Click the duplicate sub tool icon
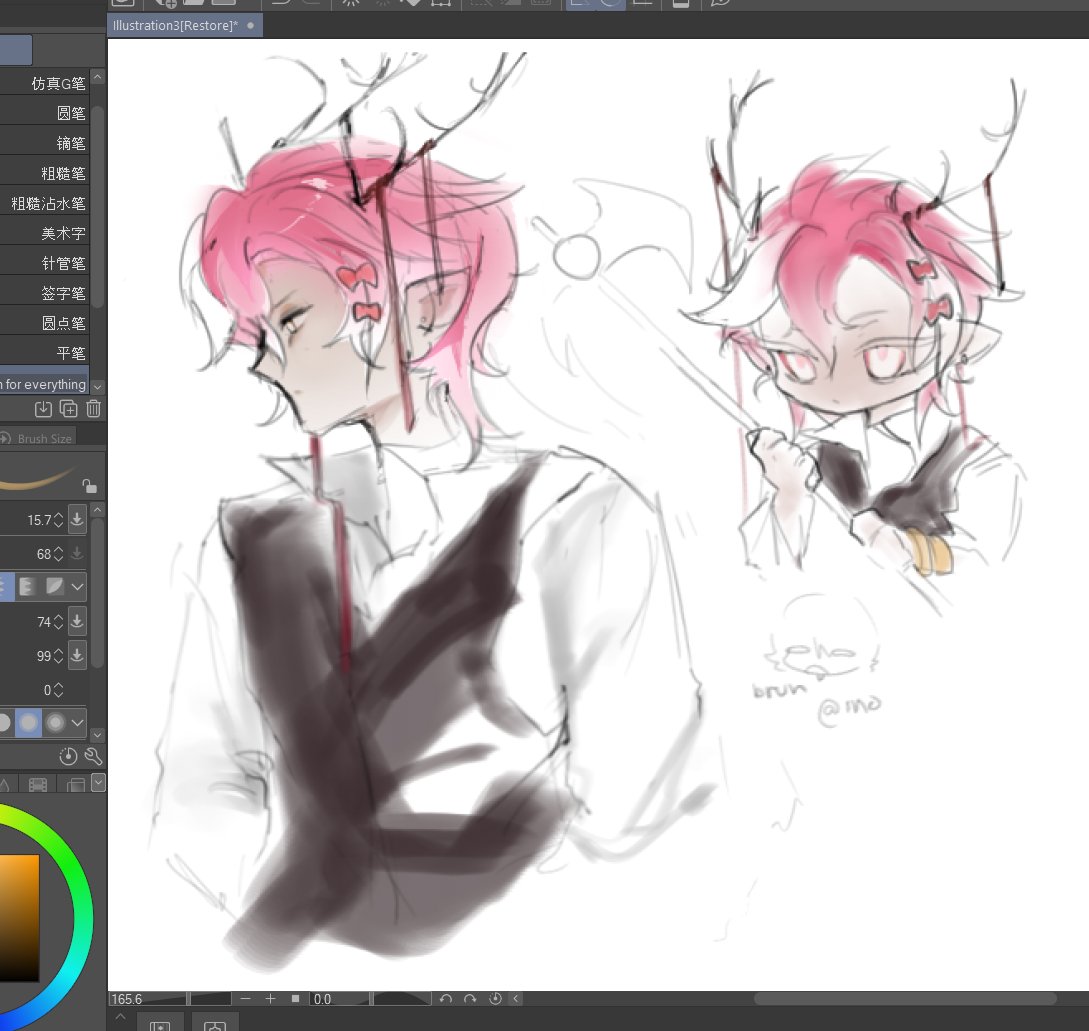This screenshot has width=1089, height=1031. 68,409
